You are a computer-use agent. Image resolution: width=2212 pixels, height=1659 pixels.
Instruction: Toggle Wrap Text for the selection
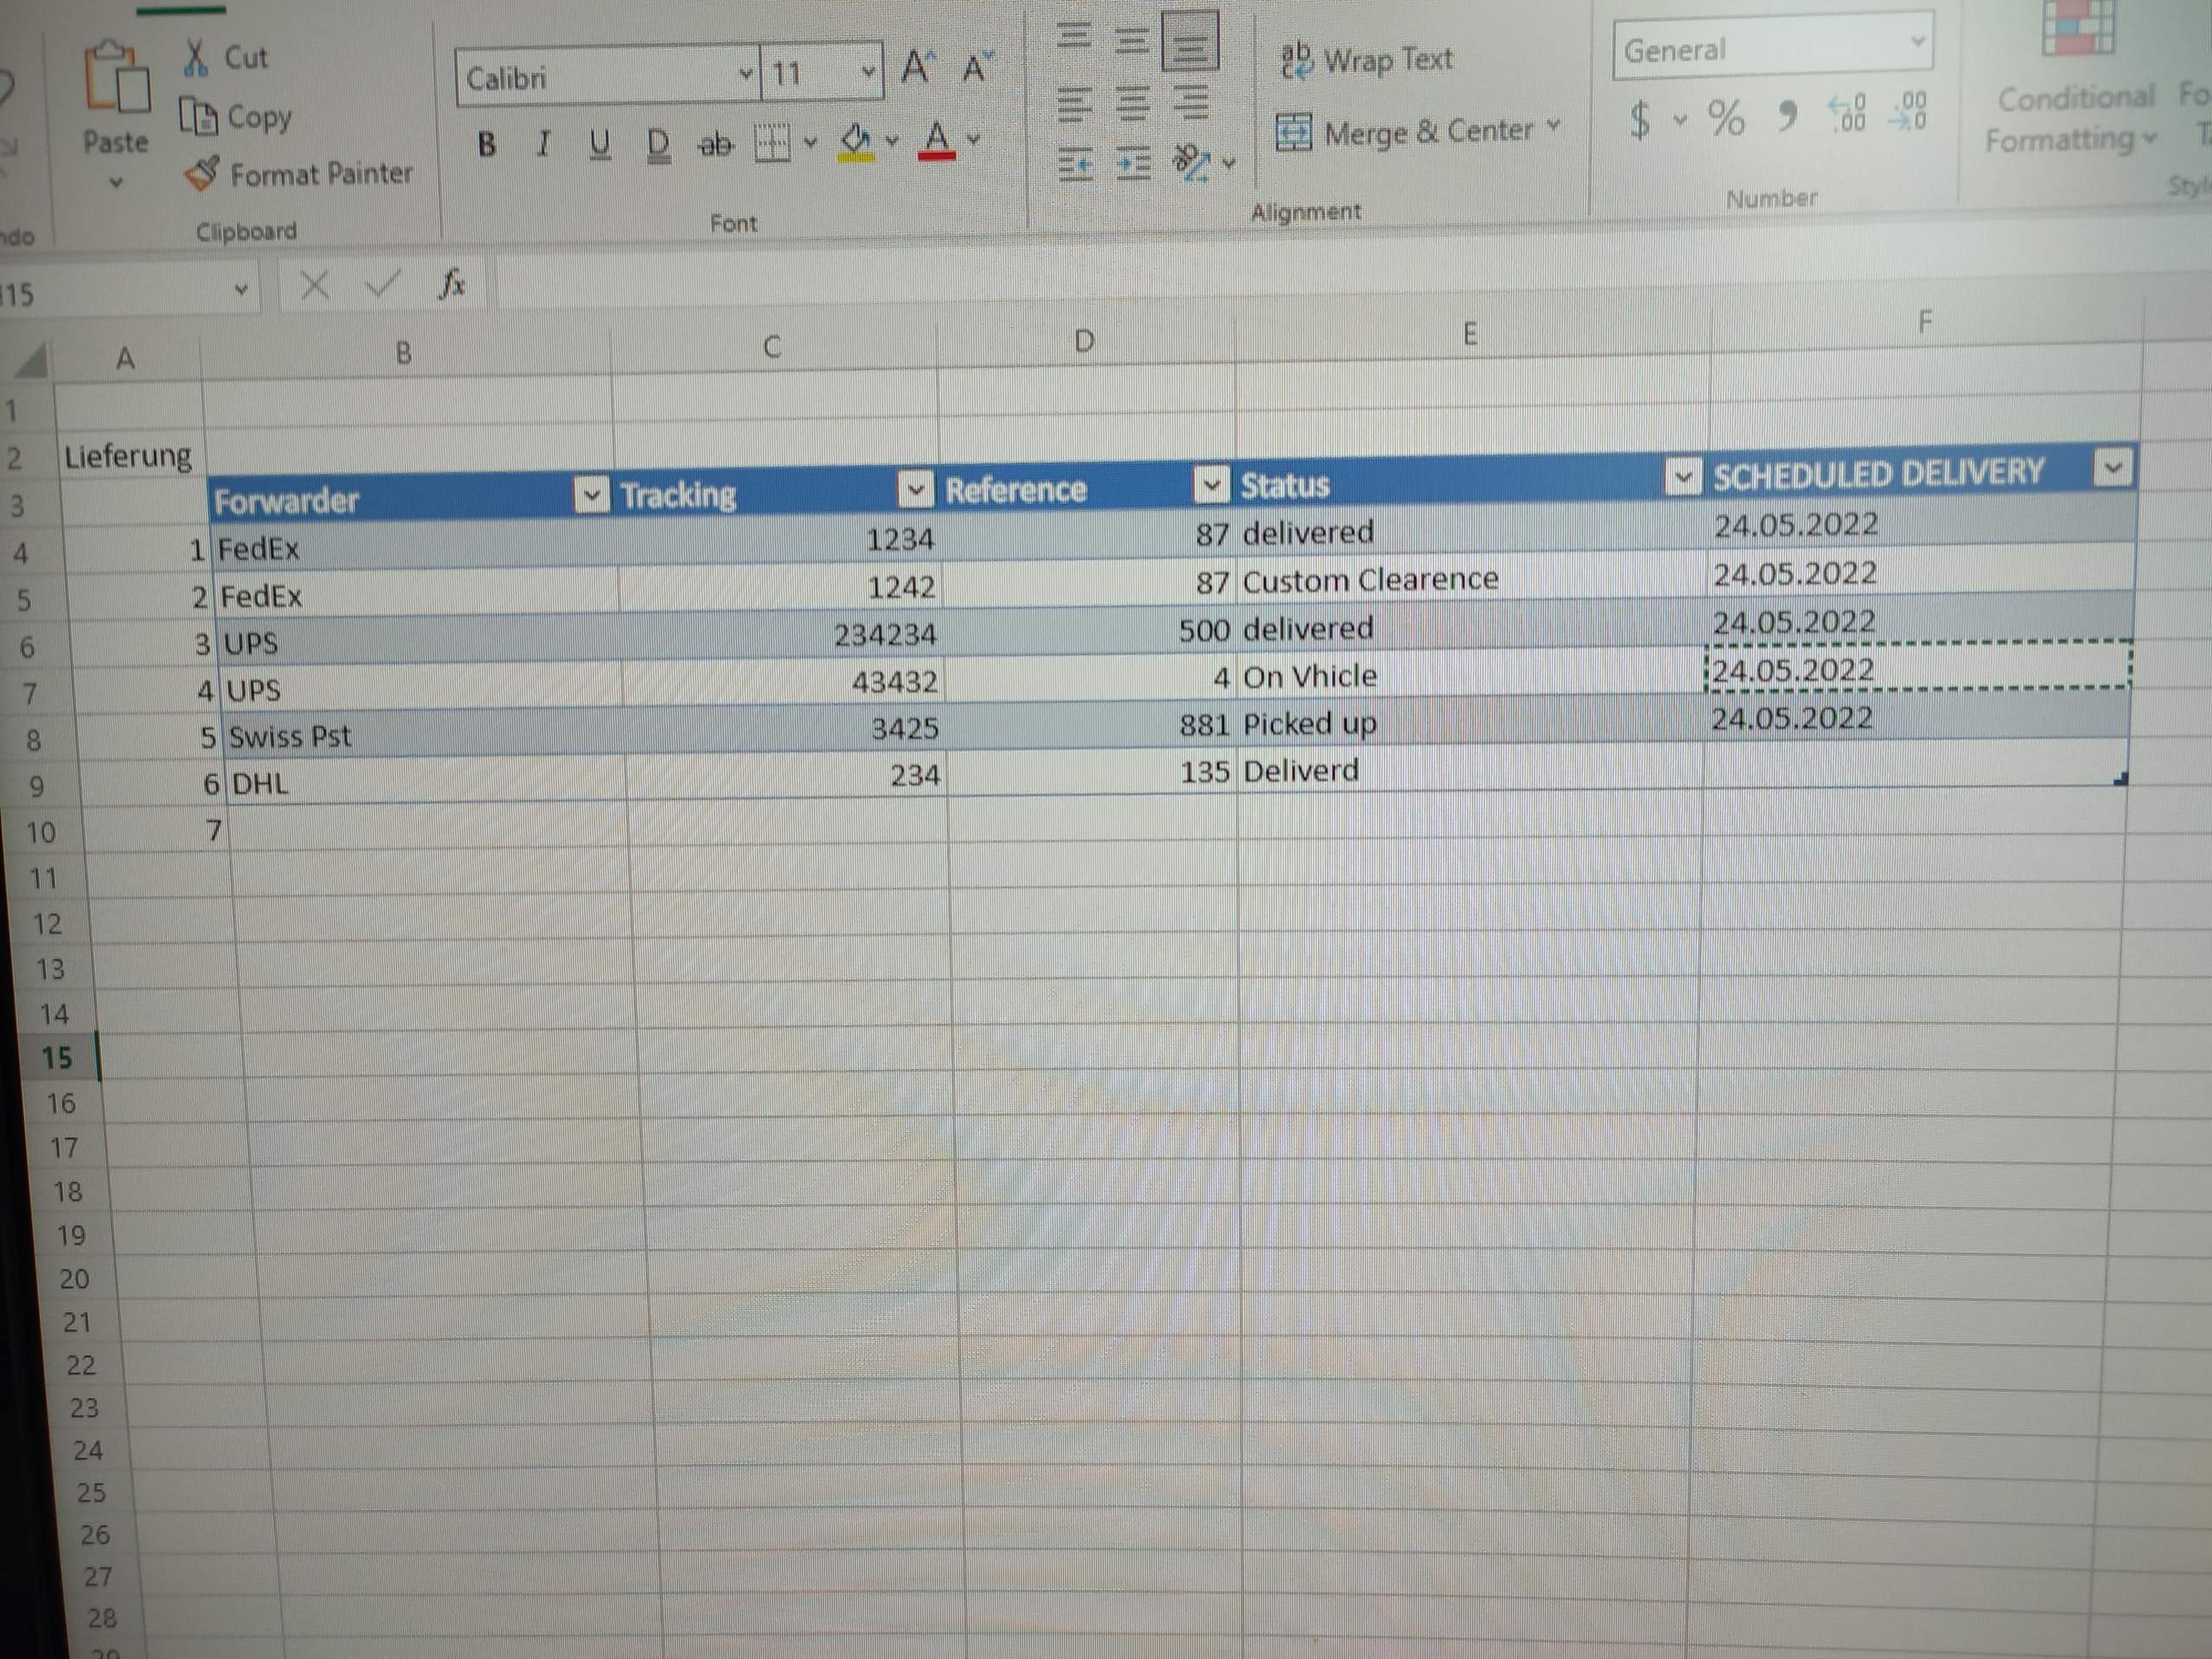point(1330,60)
